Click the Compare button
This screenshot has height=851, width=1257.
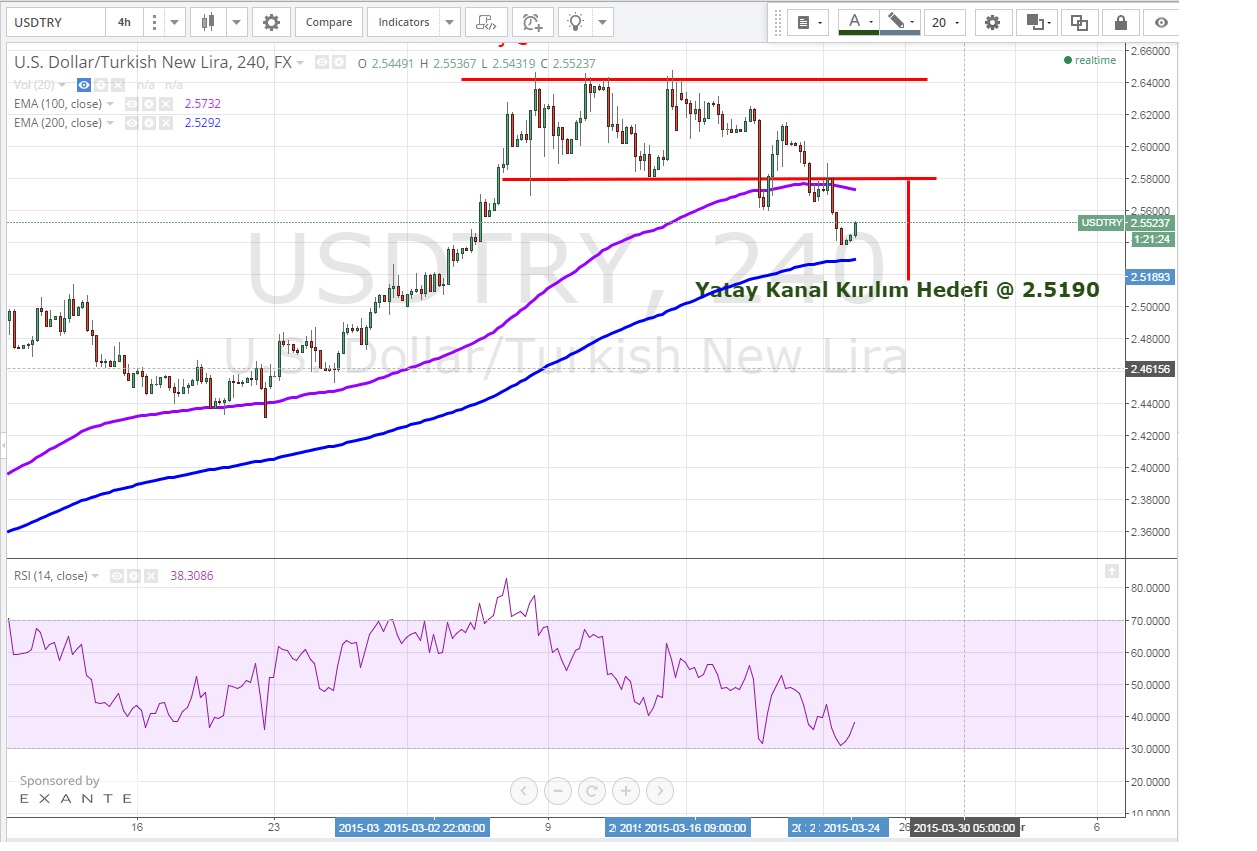pos(328,22)
